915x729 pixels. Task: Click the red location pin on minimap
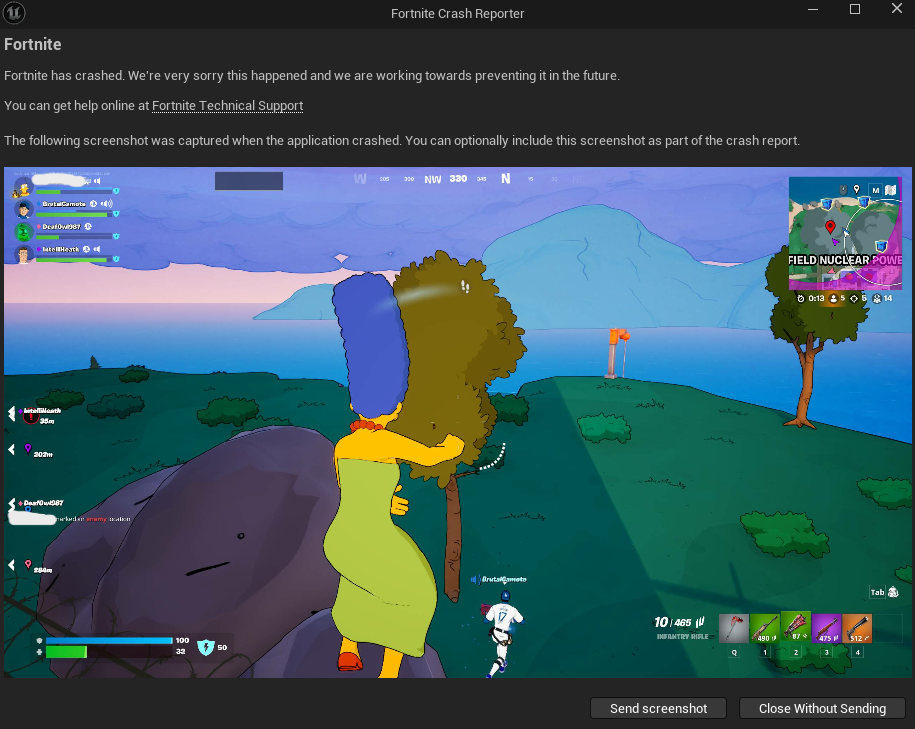tap(830, 227)
